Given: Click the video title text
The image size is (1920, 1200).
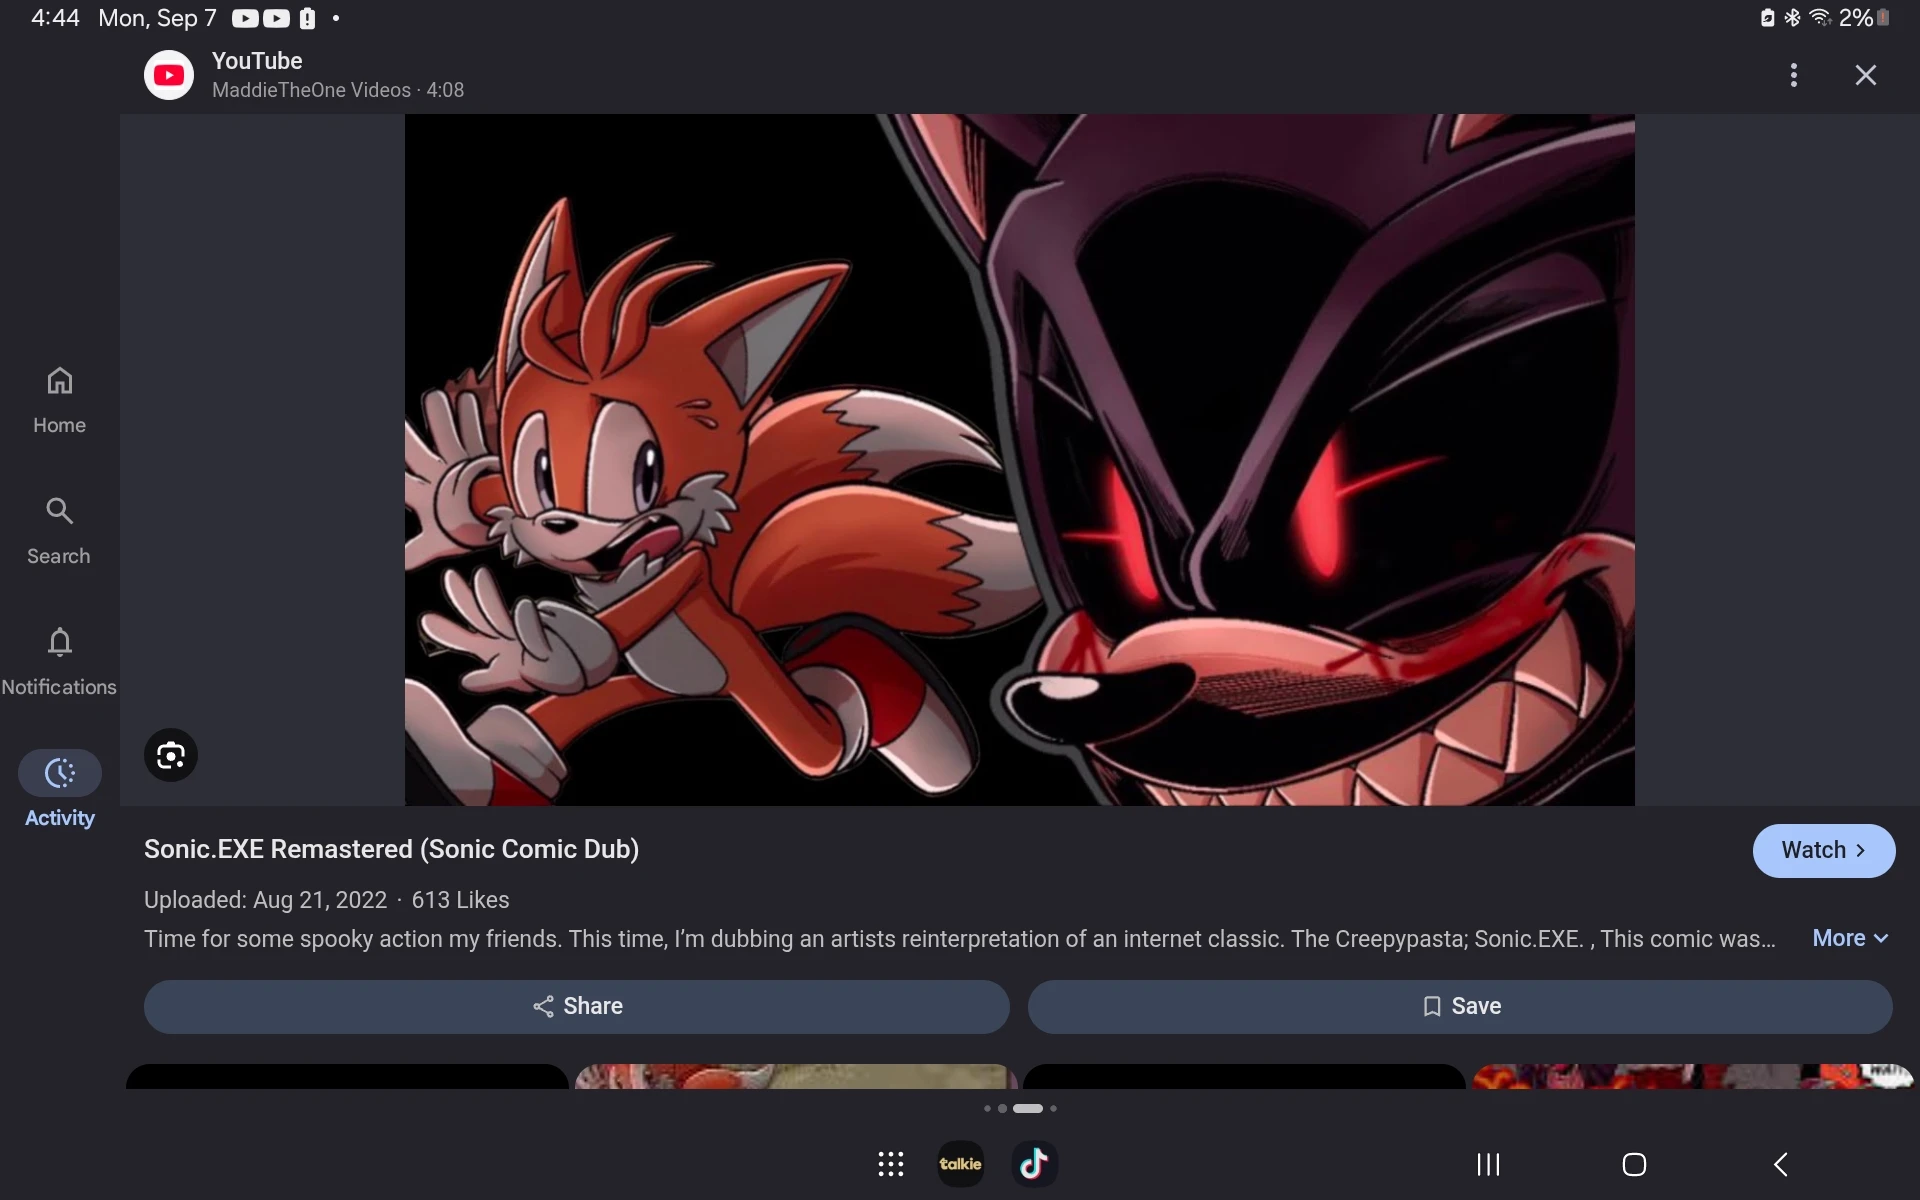Looking at the screenshot, I should [391, 849].
